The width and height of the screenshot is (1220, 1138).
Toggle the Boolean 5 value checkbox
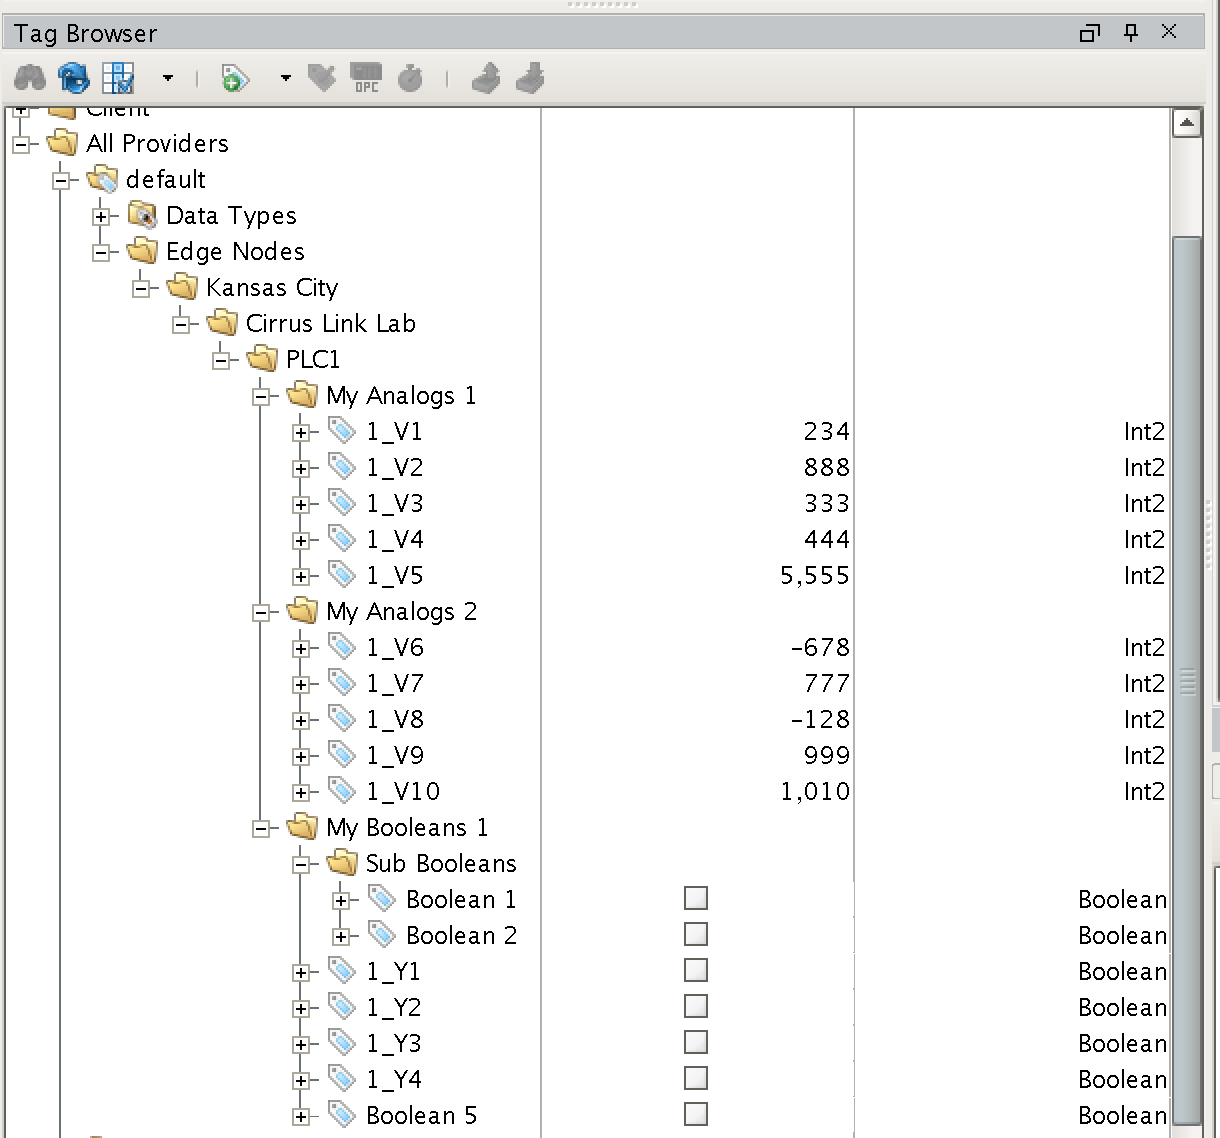[696, 1114]
